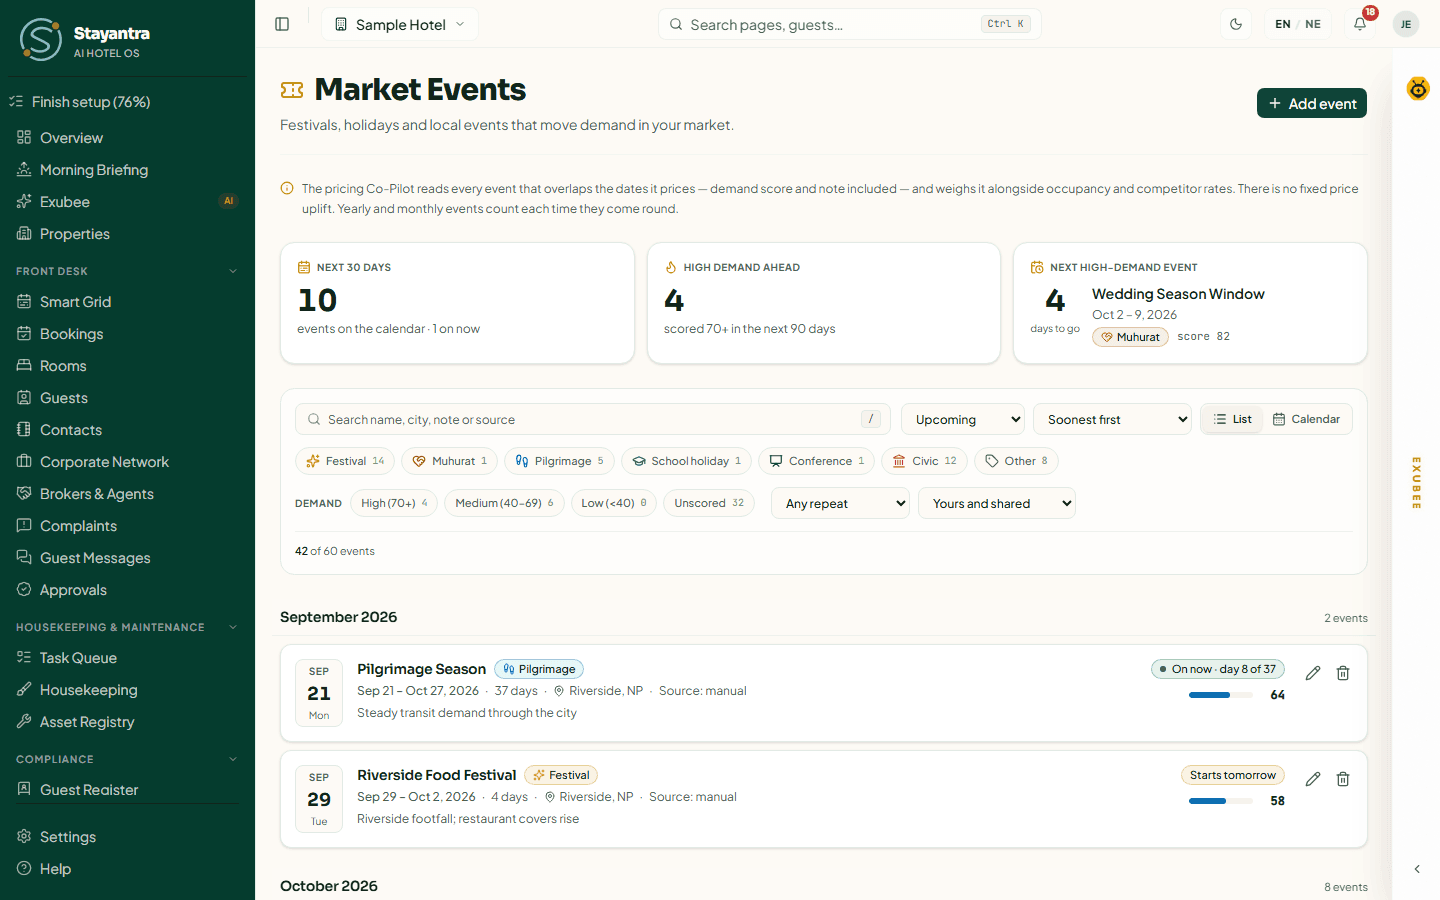
Task: Open Brokers & Agents
Action: coord(127,494)
